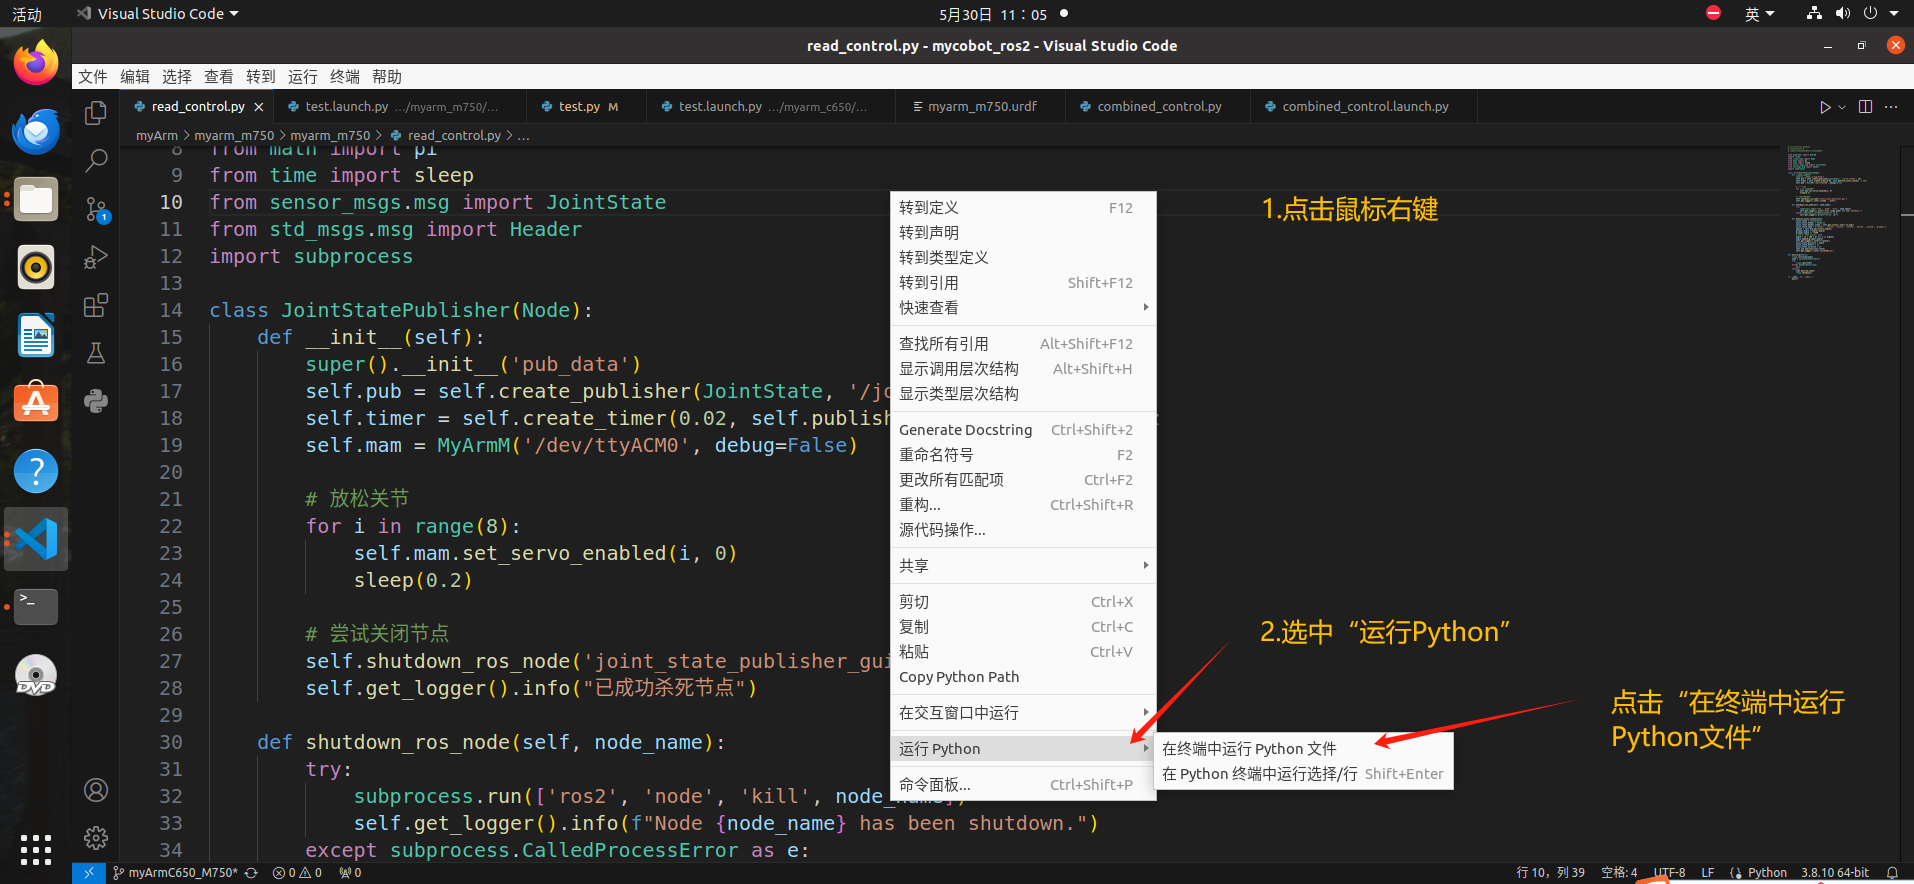Open Ubuntu Software from the dock
Screen dimensions: 1914x884
(36, 403)
